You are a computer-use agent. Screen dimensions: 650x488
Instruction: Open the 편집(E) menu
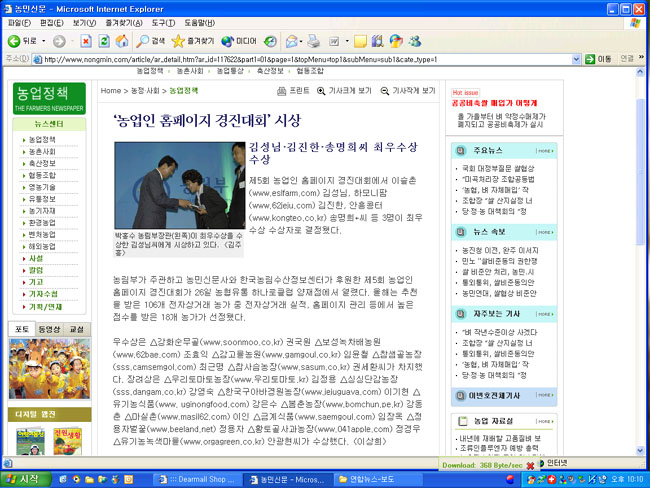pyautogui.click(x=51, y=23)
